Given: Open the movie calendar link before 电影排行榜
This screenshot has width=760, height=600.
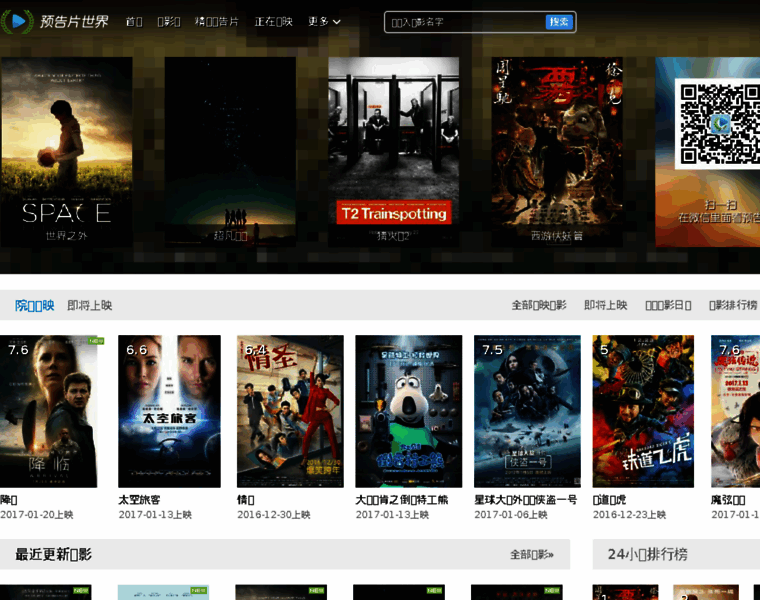Looking at the screenshot, I should point(668,305).
